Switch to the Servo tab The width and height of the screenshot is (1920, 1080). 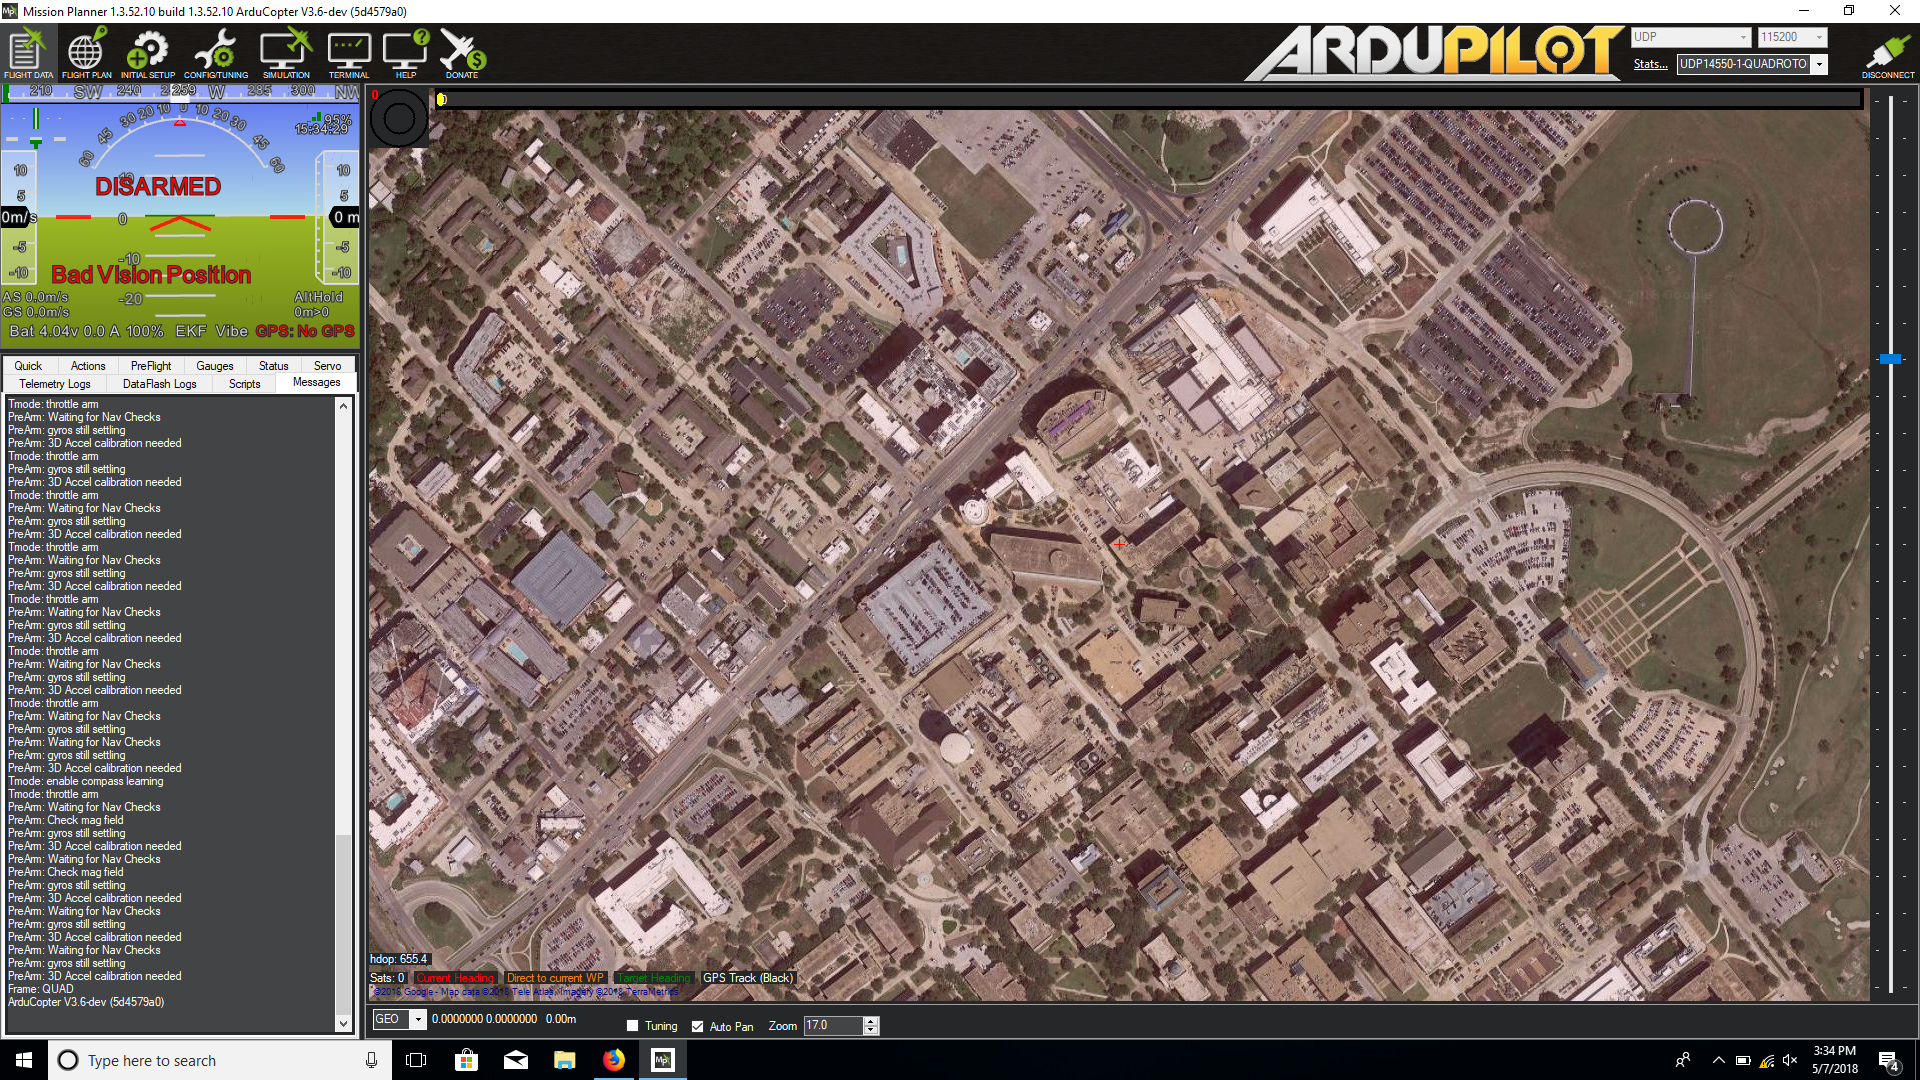[327, 366]
